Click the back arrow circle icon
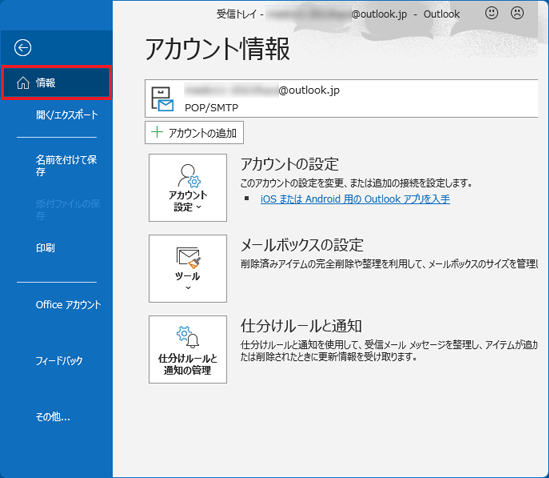Image resolution: width=549 pixels, height=478 pixels. (x=23, y=48)
